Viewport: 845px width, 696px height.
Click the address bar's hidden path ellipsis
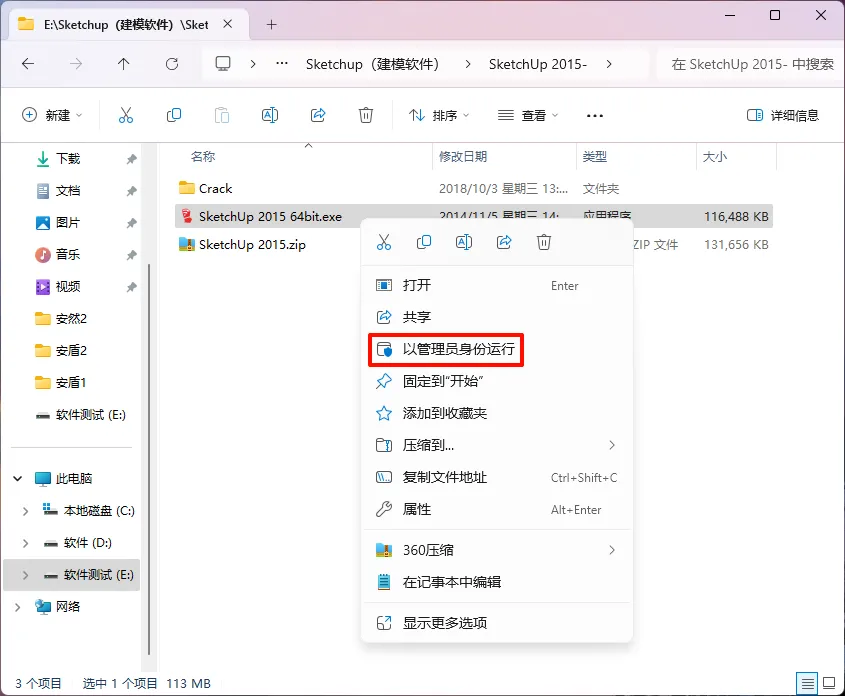pos(281,64)
